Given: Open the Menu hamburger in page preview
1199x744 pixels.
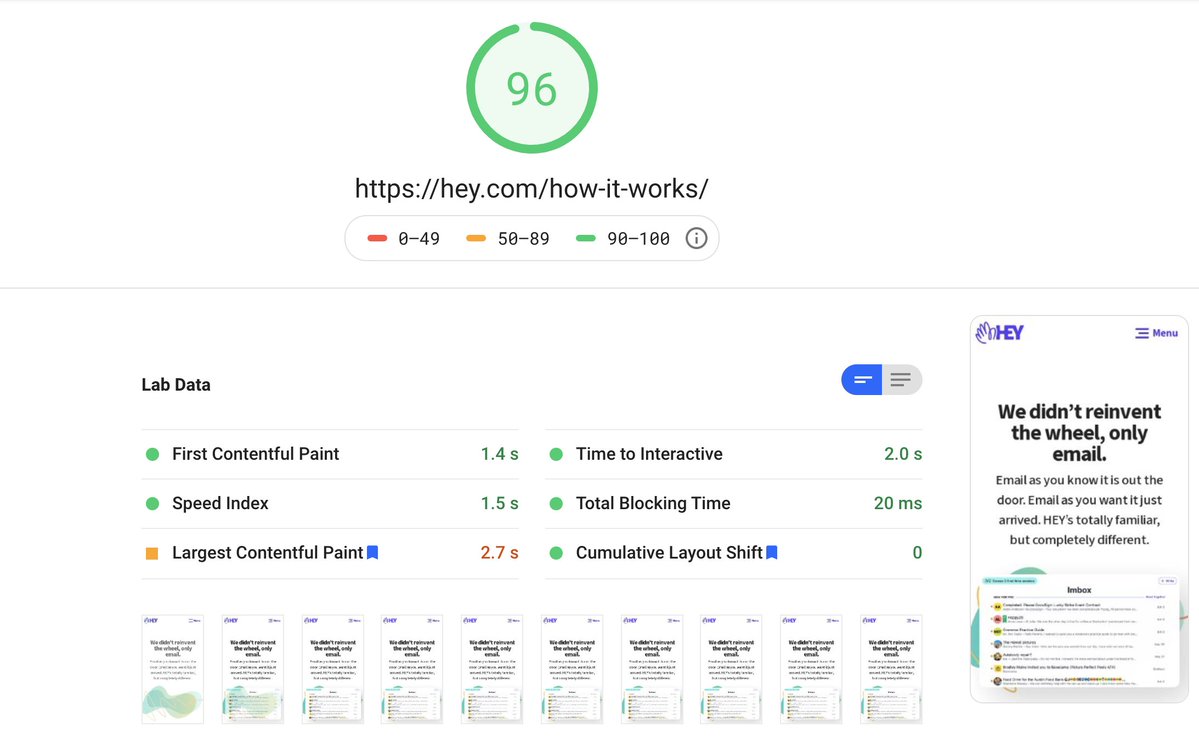Looking at the screenshot, I should pyautogui.click(x=1156, y=333).
